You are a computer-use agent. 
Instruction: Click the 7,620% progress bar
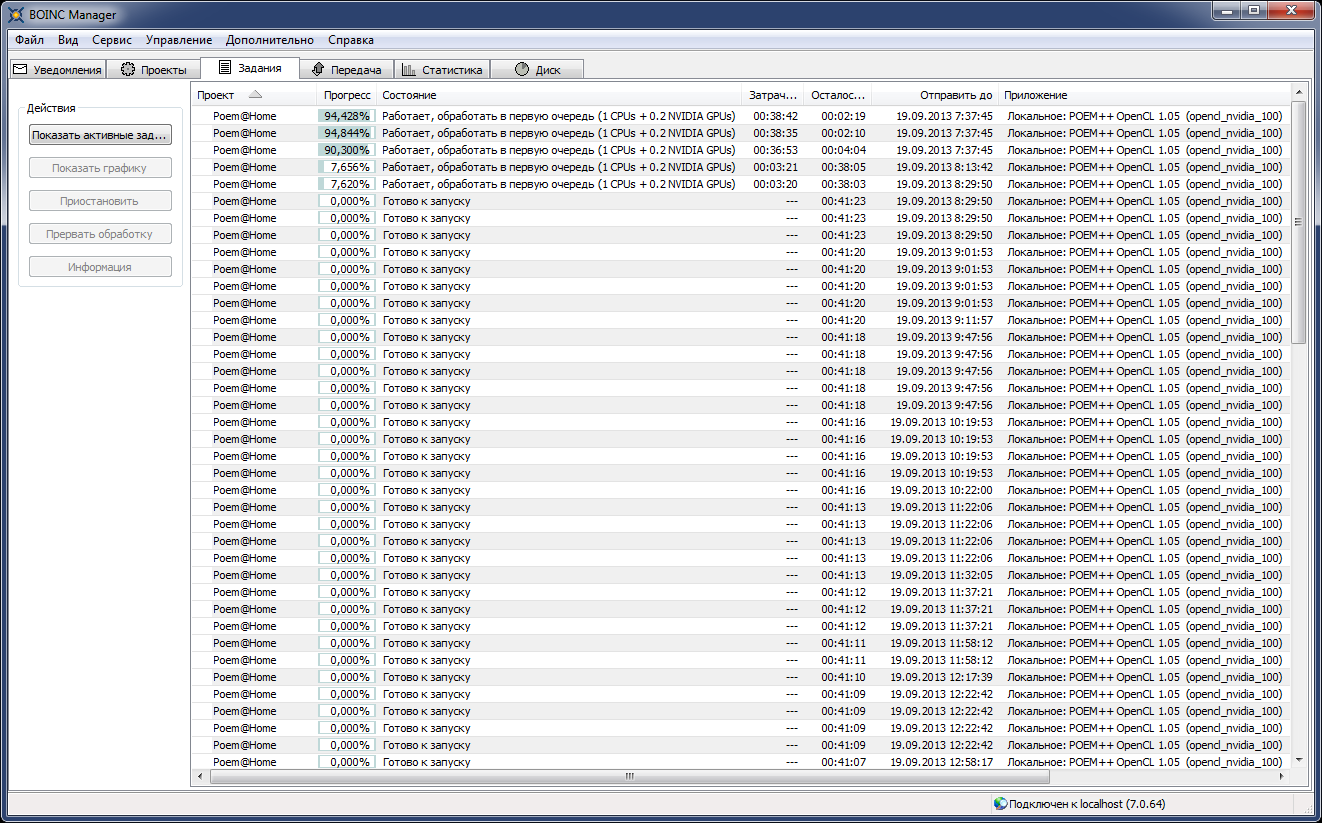click(346, 184)
